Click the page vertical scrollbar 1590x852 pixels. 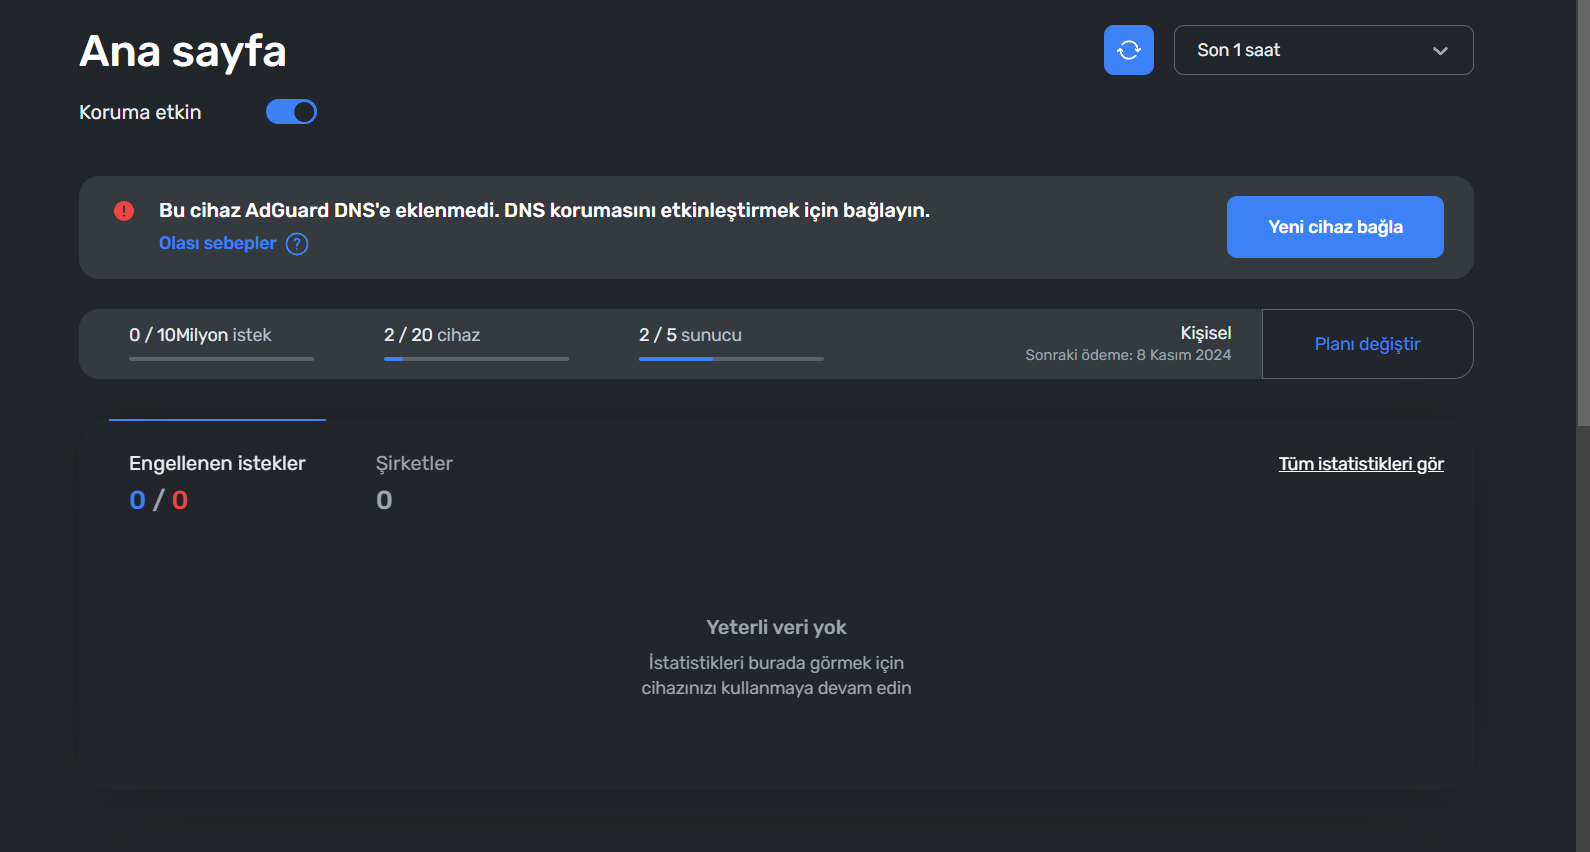[x=1583, y=213]
